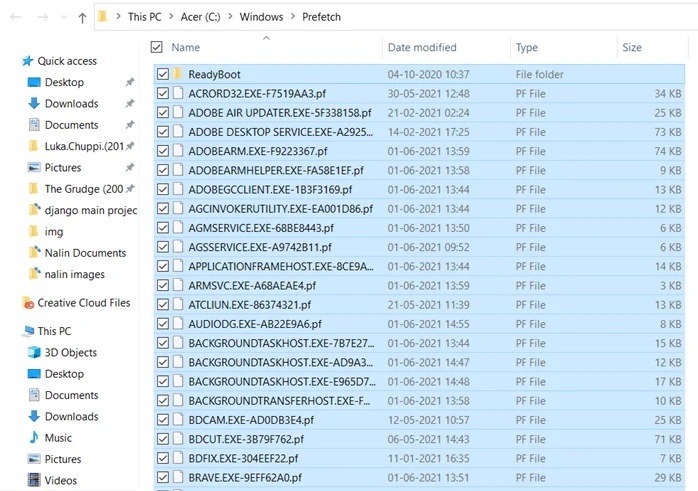Click the folder icon in address bar
Viewport: 698px width, 491px height.
click(x=103, y=17)
